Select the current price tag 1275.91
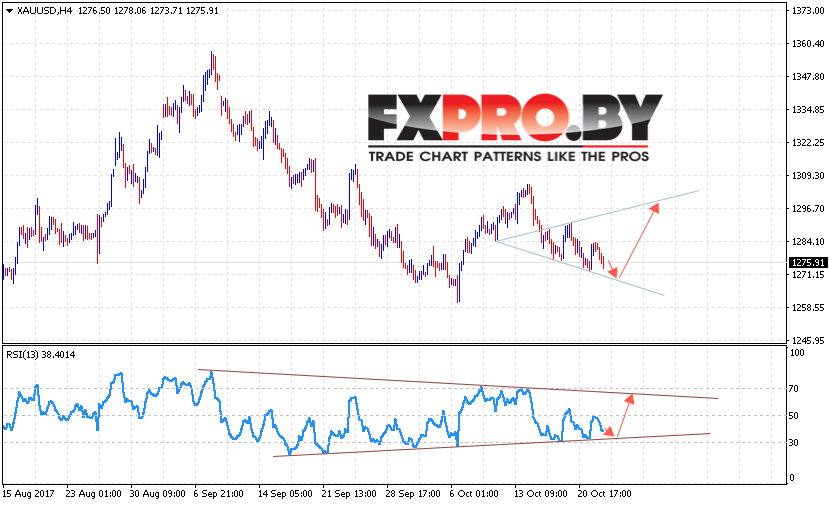This screenshot has height=505, width=829. (807, 263)
